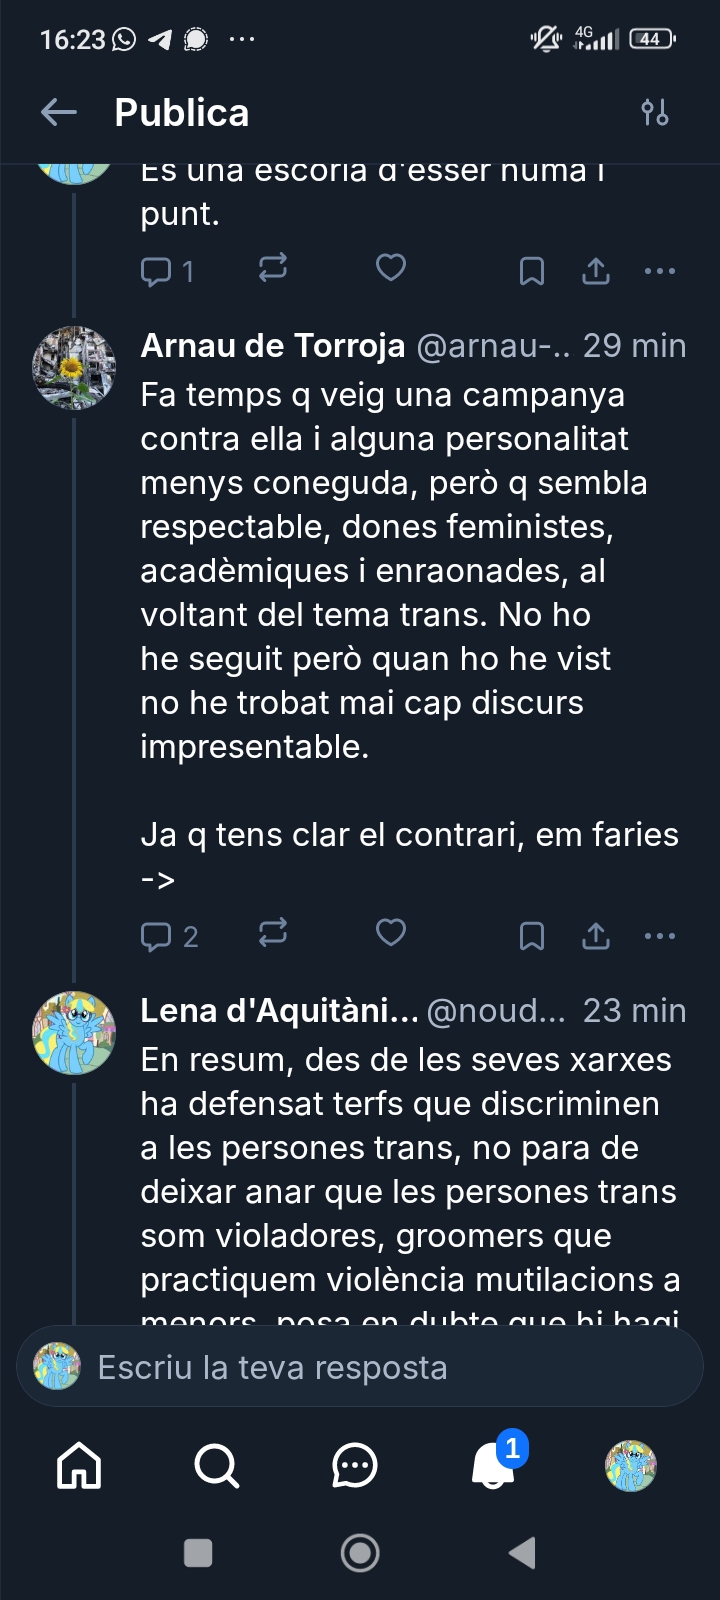Like Arnau de Torroja's post
The width and height of the screenshot is (720, 1600).
(390, 933)
